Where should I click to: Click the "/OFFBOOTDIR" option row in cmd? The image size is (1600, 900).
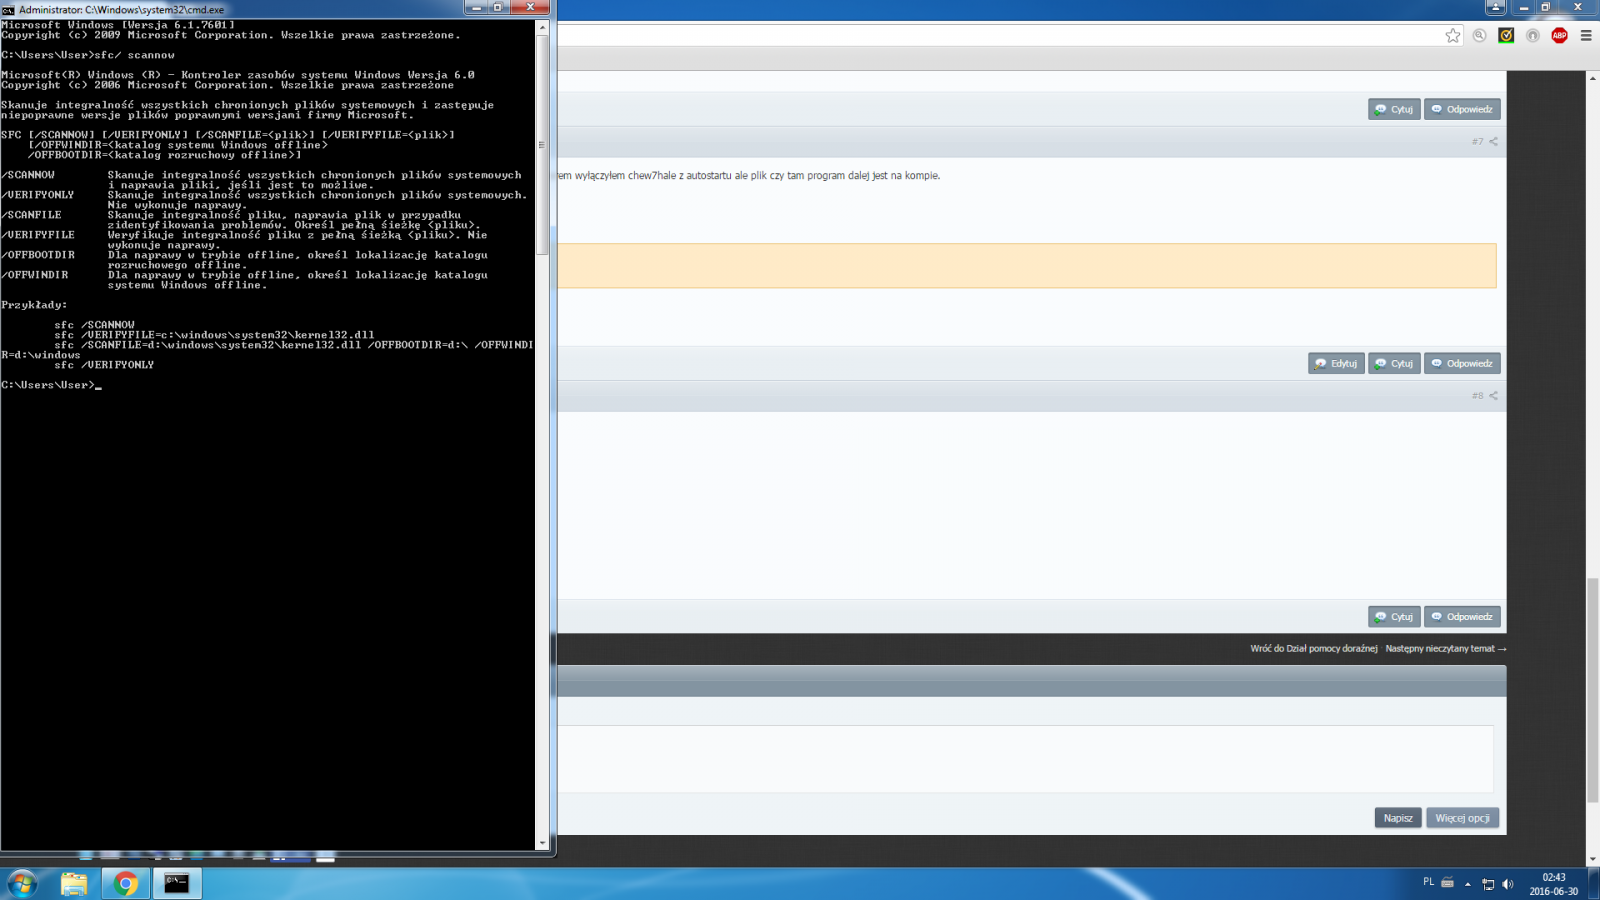245,260
